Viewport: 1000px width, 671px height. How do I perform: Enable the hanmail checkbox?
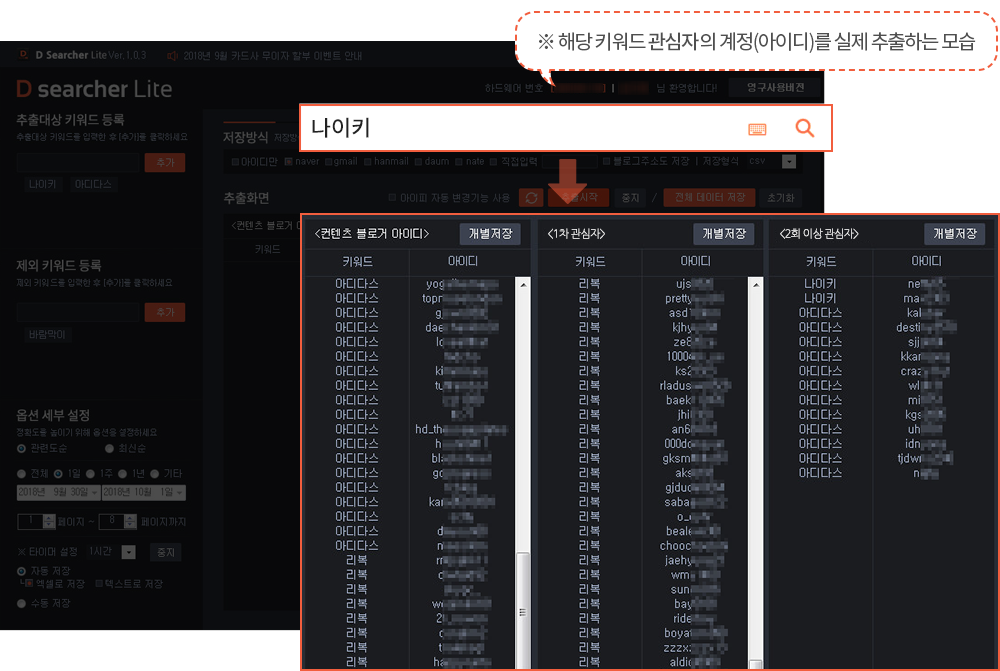pos(367,162)
